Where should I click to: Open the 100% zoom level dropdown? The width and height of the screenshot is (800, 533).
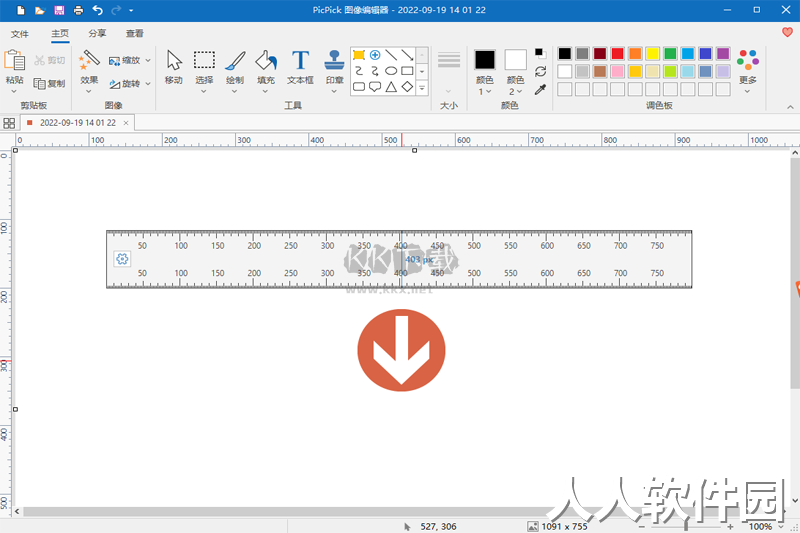point(780,526)
